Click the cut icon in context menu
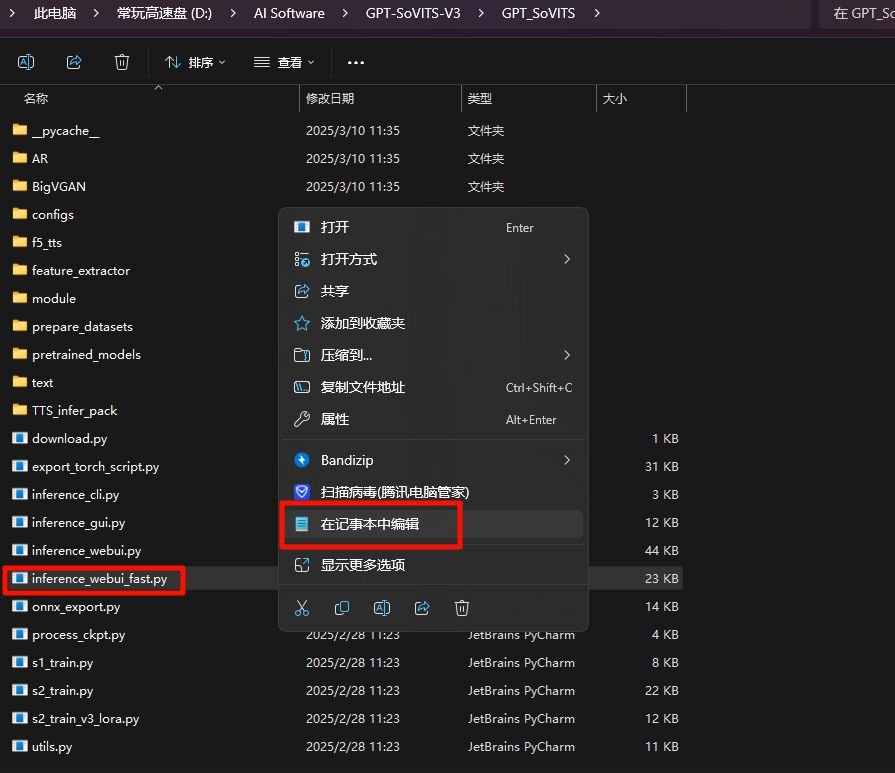Screen dimensions: 895x773 tap(302, 608)
